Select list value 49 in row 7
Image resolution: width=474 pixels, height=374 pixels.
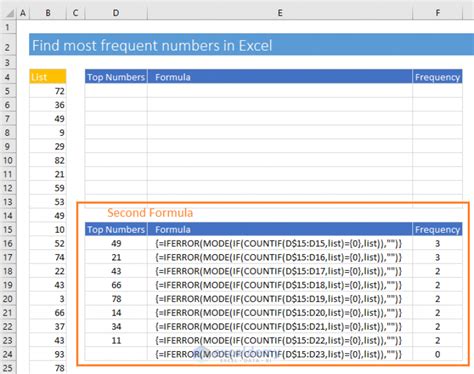48,118
